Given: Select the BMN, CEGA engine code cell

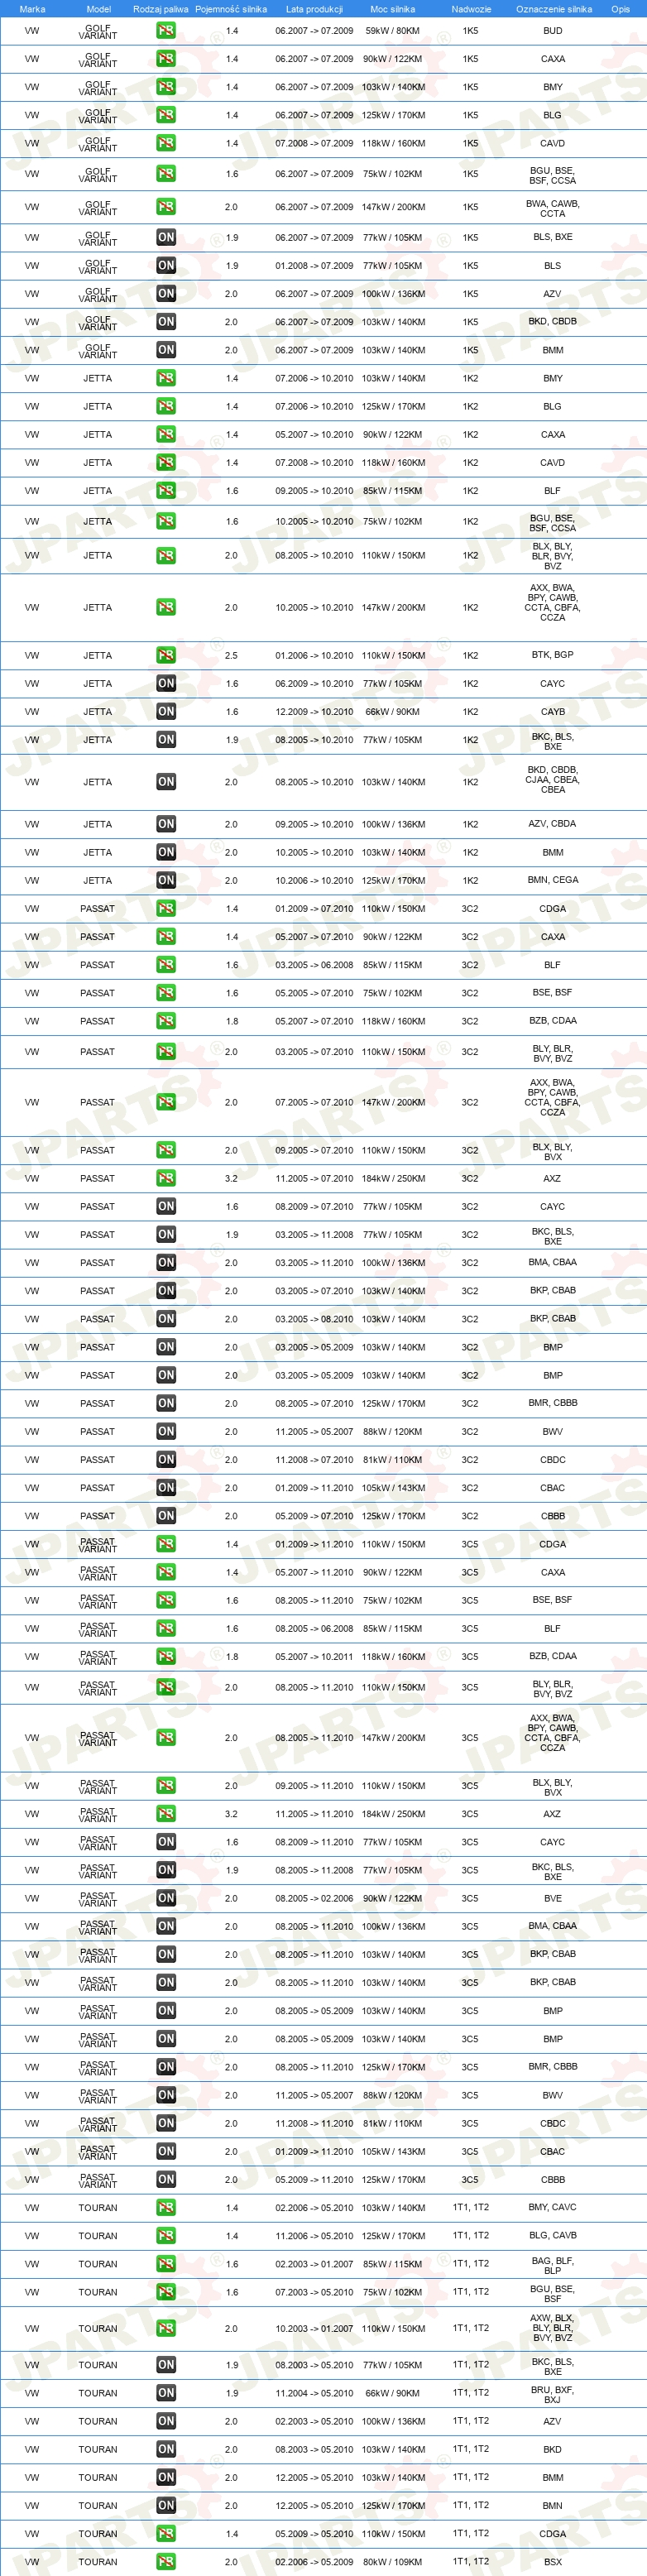Looking at the screenshot, I should [x=553, y=880].
